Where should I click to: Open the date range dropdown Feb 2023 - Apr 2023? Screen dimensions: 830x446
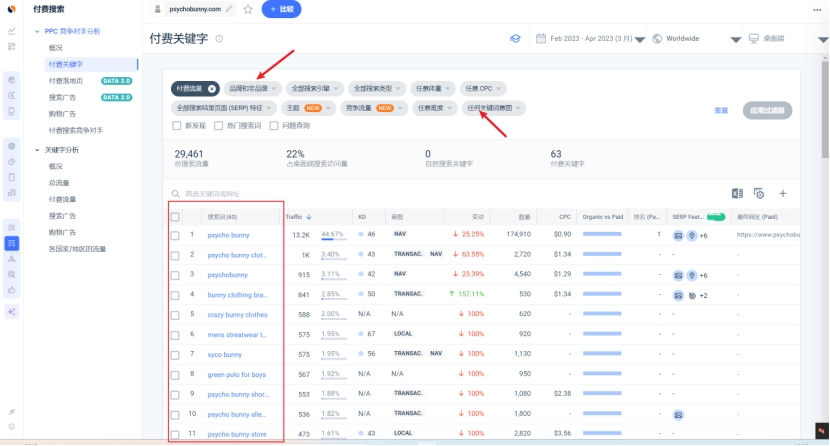tap(590, 39)
